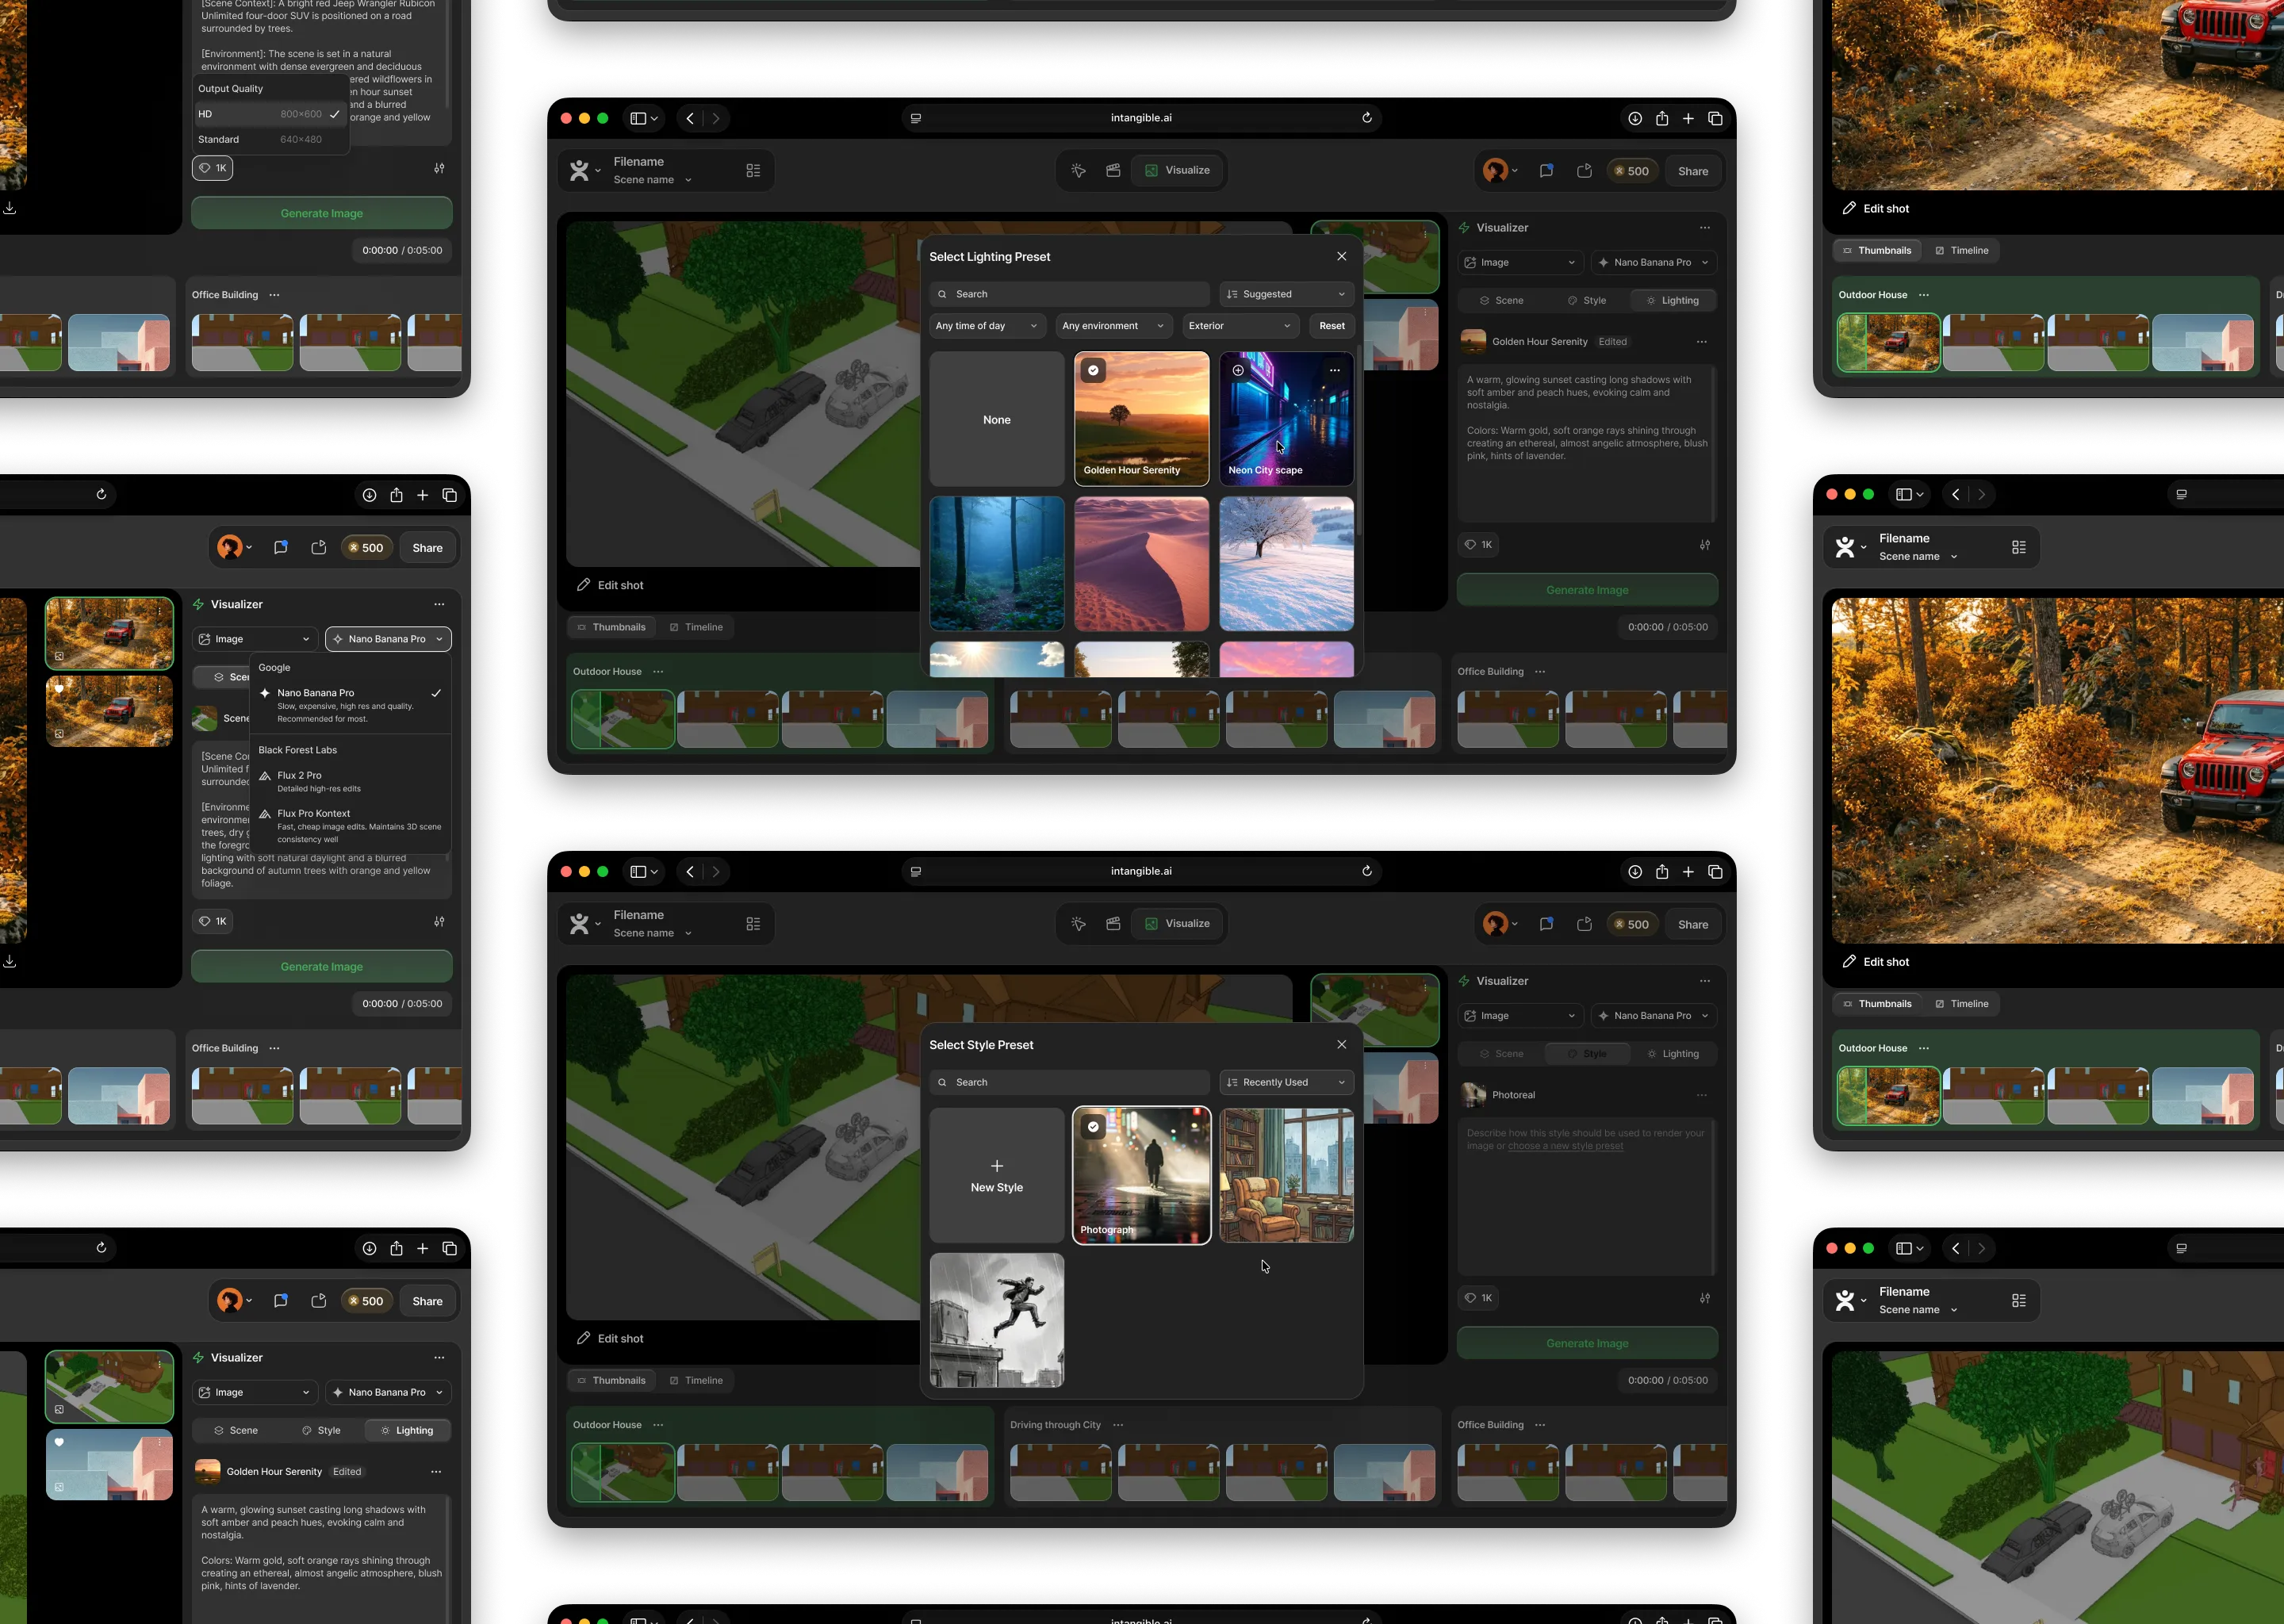Open Style tab in Lighting Preset window
The height and width of the screenshot is (1624, 2284).
click(1586, 300)
